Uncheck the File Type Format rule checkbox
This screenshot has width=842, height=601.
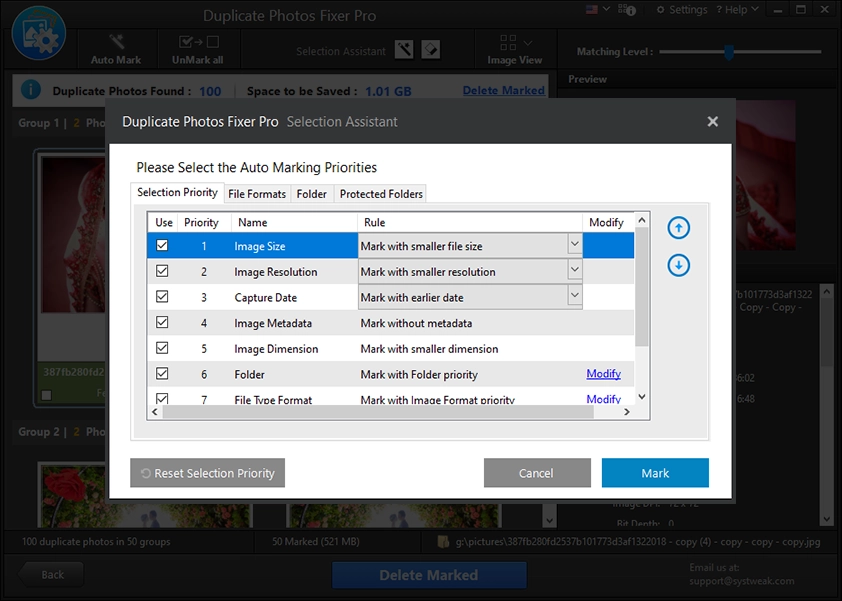(162, 399)
